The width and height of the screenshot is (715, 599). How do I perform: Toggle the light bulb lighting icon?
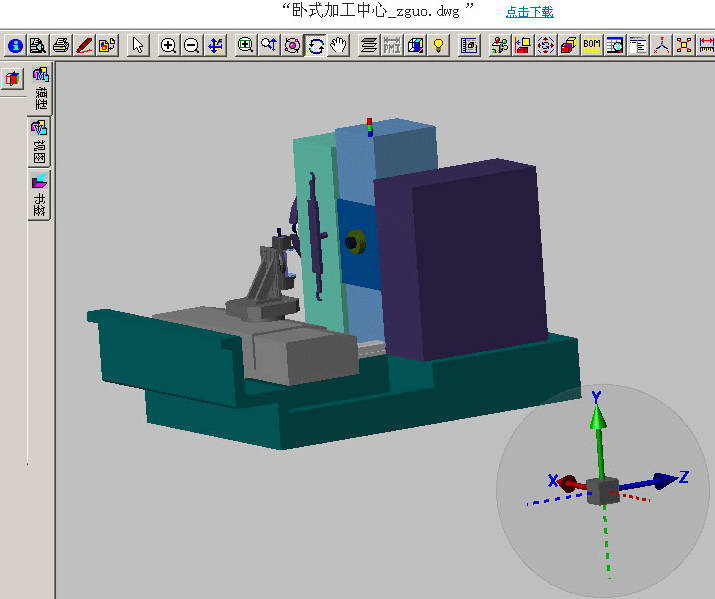point(438,45)
